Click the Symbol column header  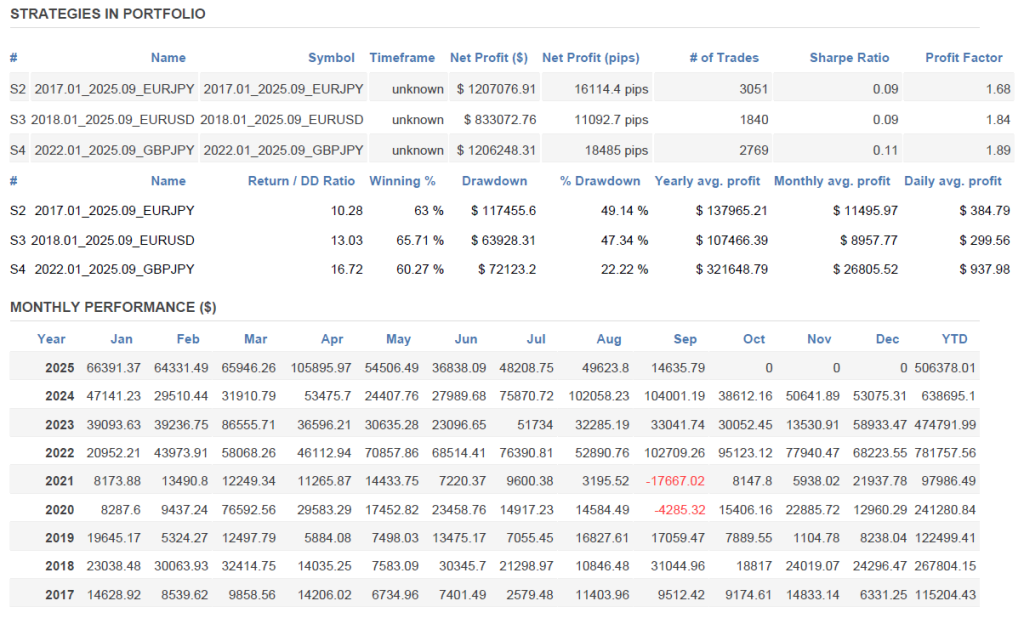[x=331, y=58]
